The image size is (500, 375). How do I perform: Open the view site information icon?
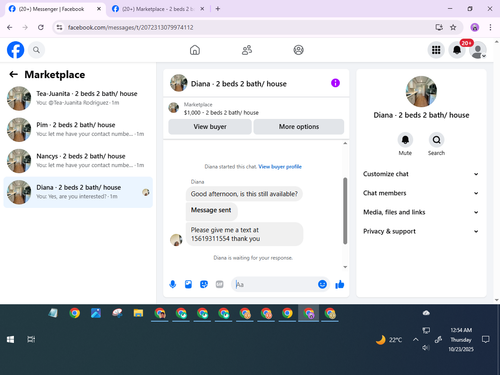(59, 27)
